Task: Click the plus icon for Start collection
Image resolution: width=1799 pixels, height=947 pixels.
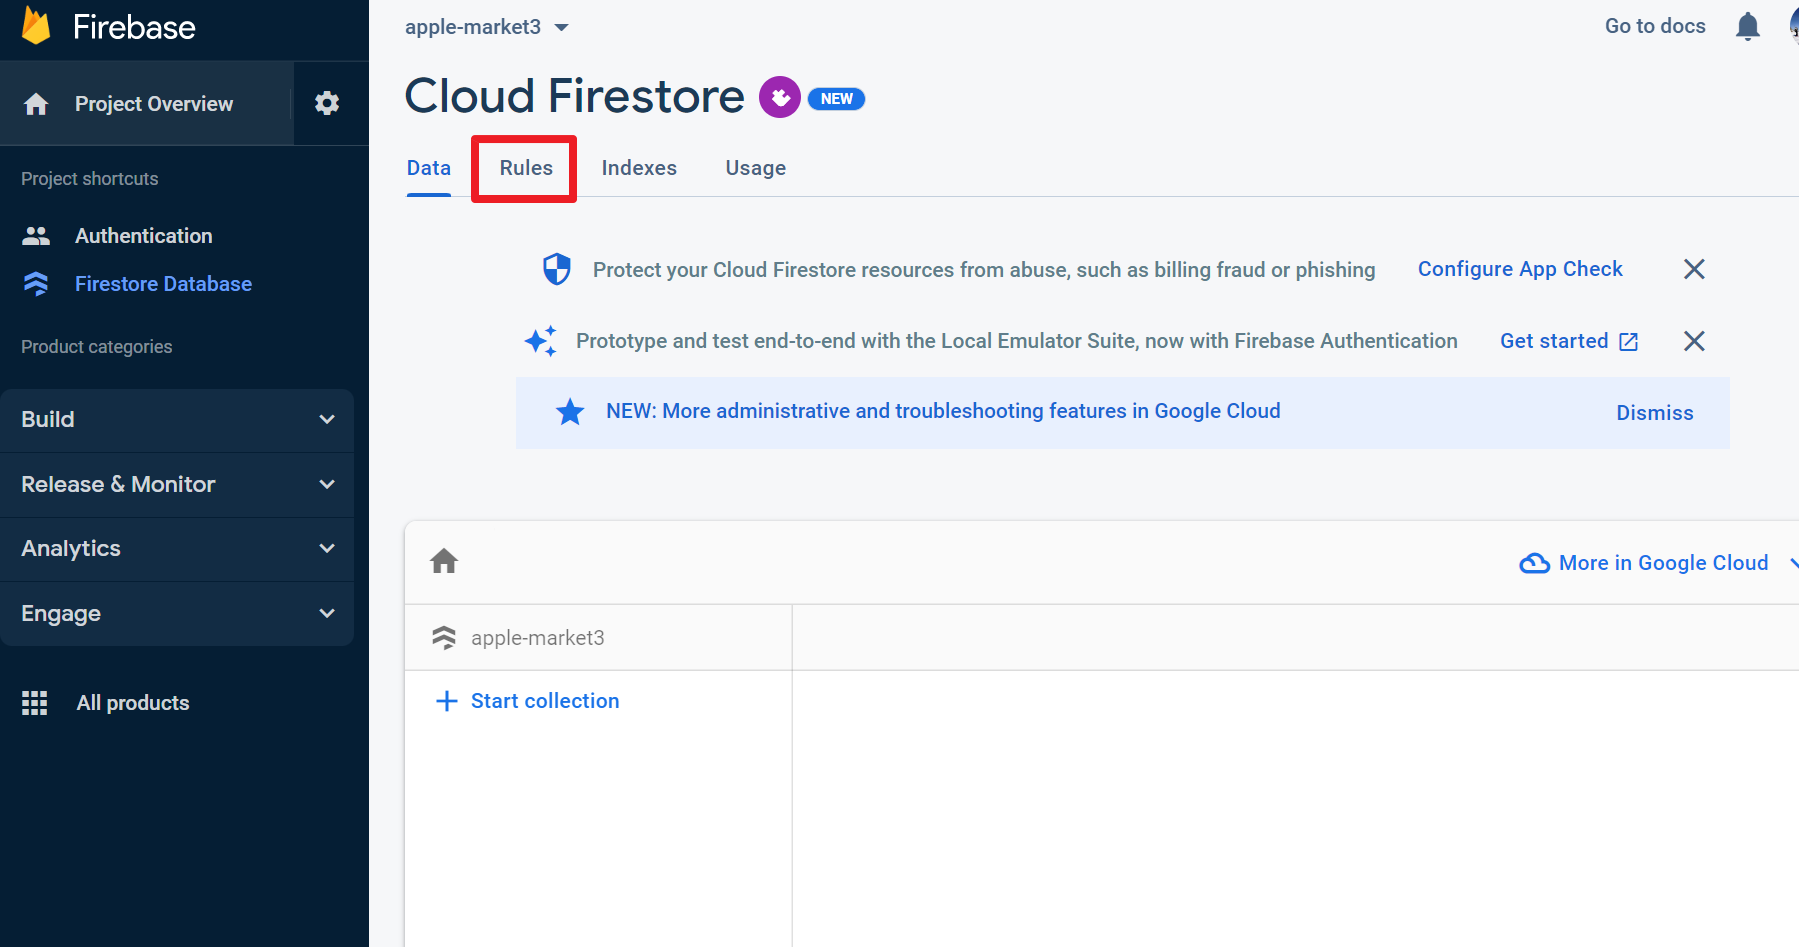Action: 447,701
